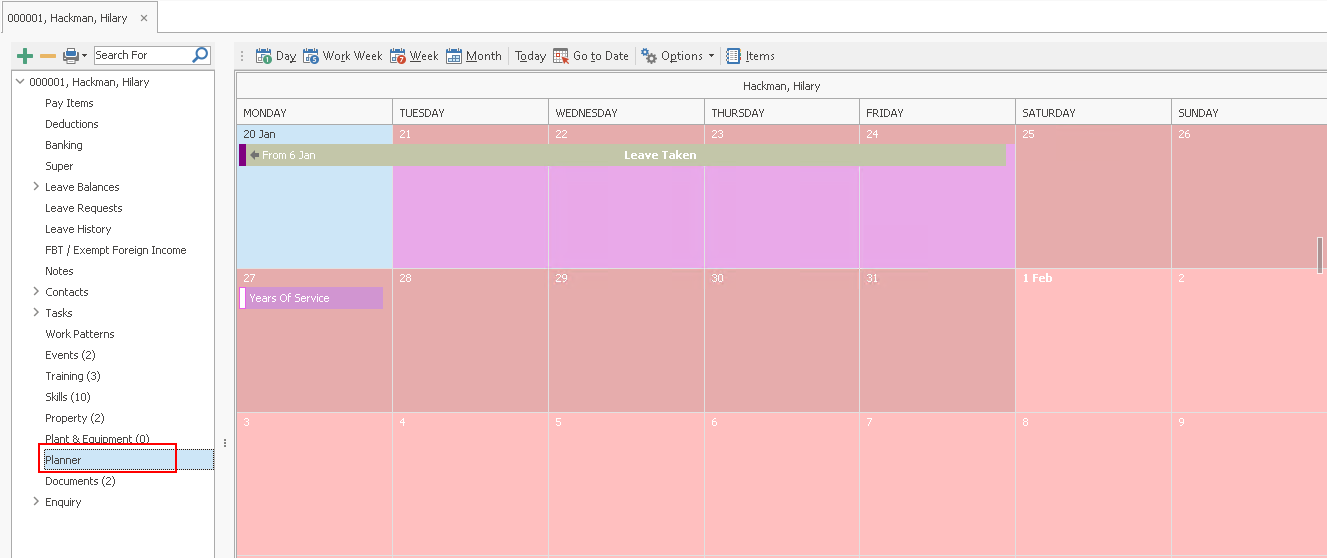Jump to Today in calendar

pos(530,56)
